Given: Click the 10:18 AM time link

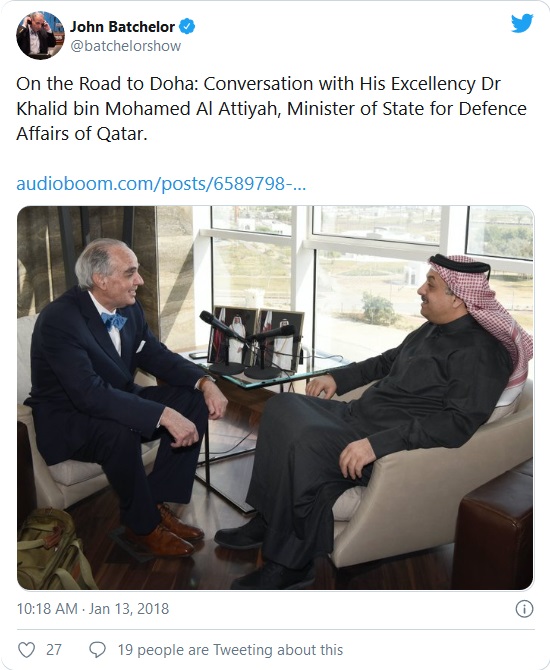Looking at the screenshot, I should 47,608.
